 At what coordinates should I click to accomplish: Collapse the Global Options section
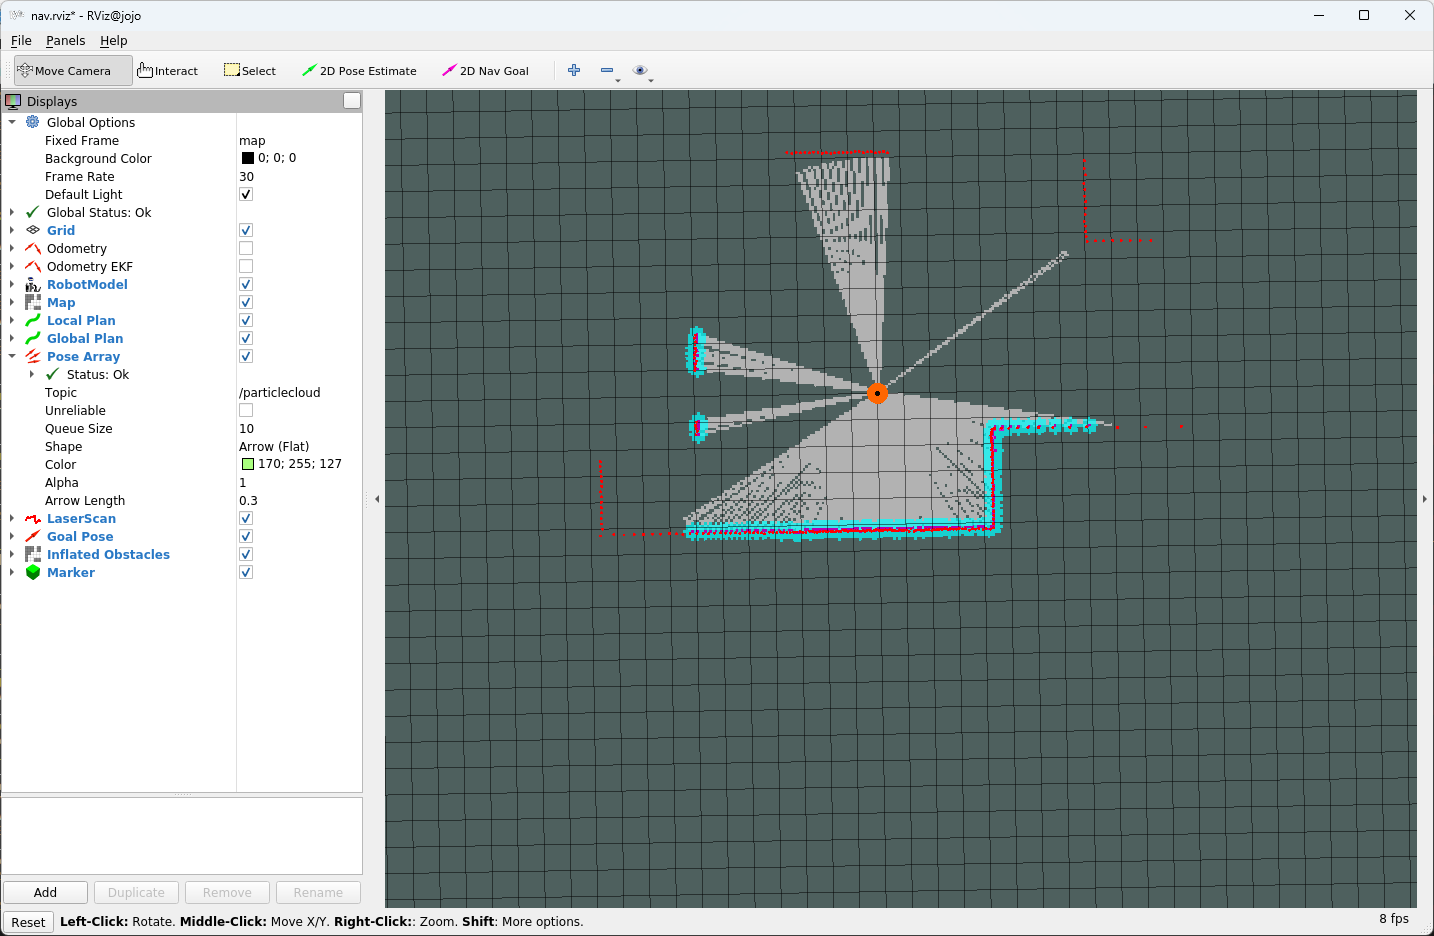pyautogui.click(x=12, y=123)
